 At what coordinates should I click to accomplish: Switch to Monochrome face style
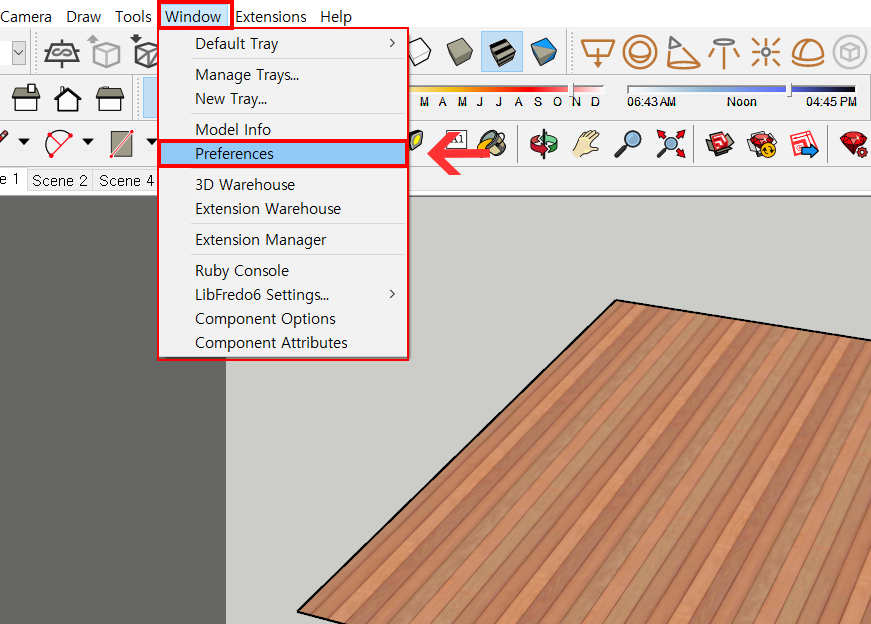[x=543, y=52]
